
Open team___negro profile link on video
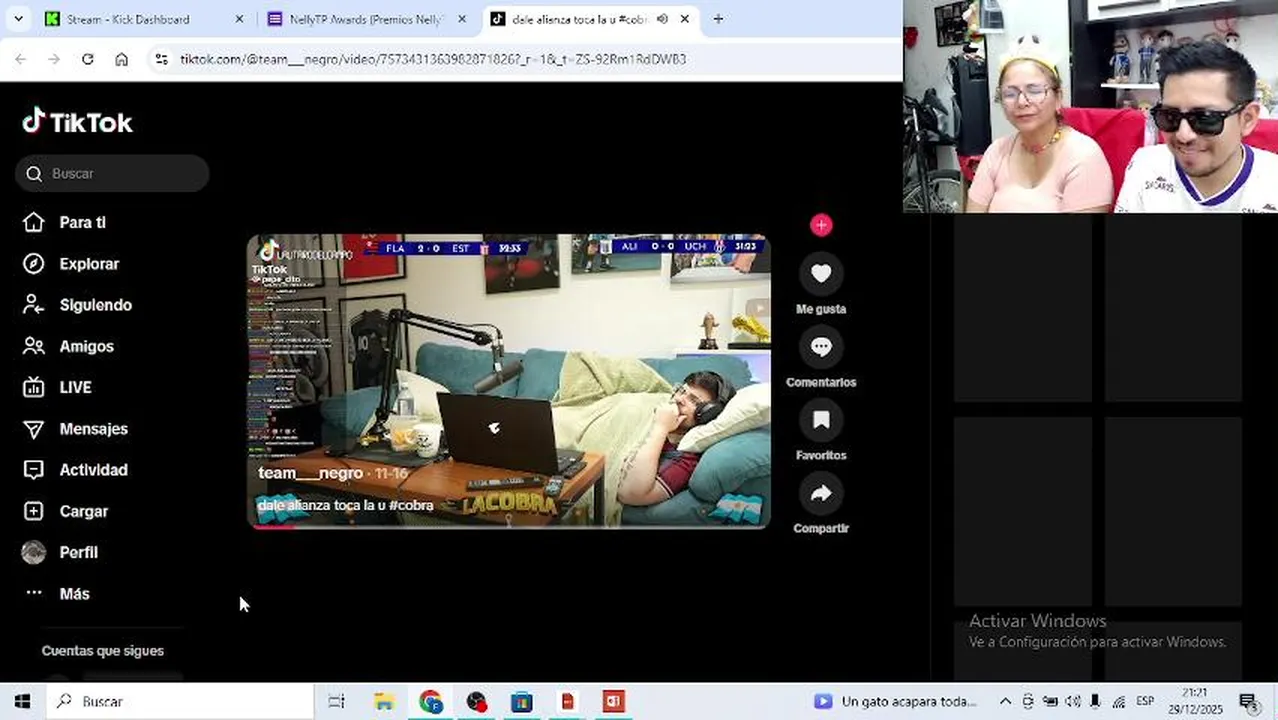(310, 473)
